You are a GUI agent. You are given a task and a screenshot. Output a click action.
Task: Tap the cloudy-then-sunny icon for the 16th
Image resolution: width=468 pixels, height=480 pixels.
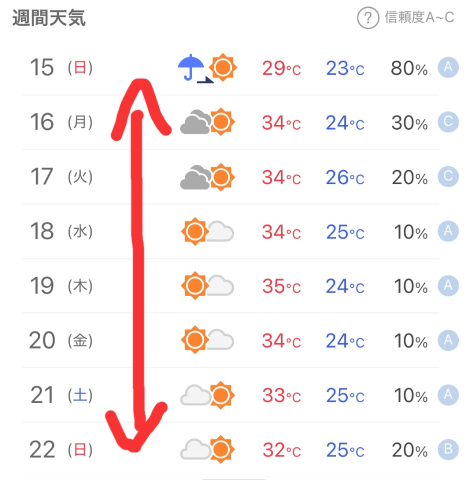(207, 122)
